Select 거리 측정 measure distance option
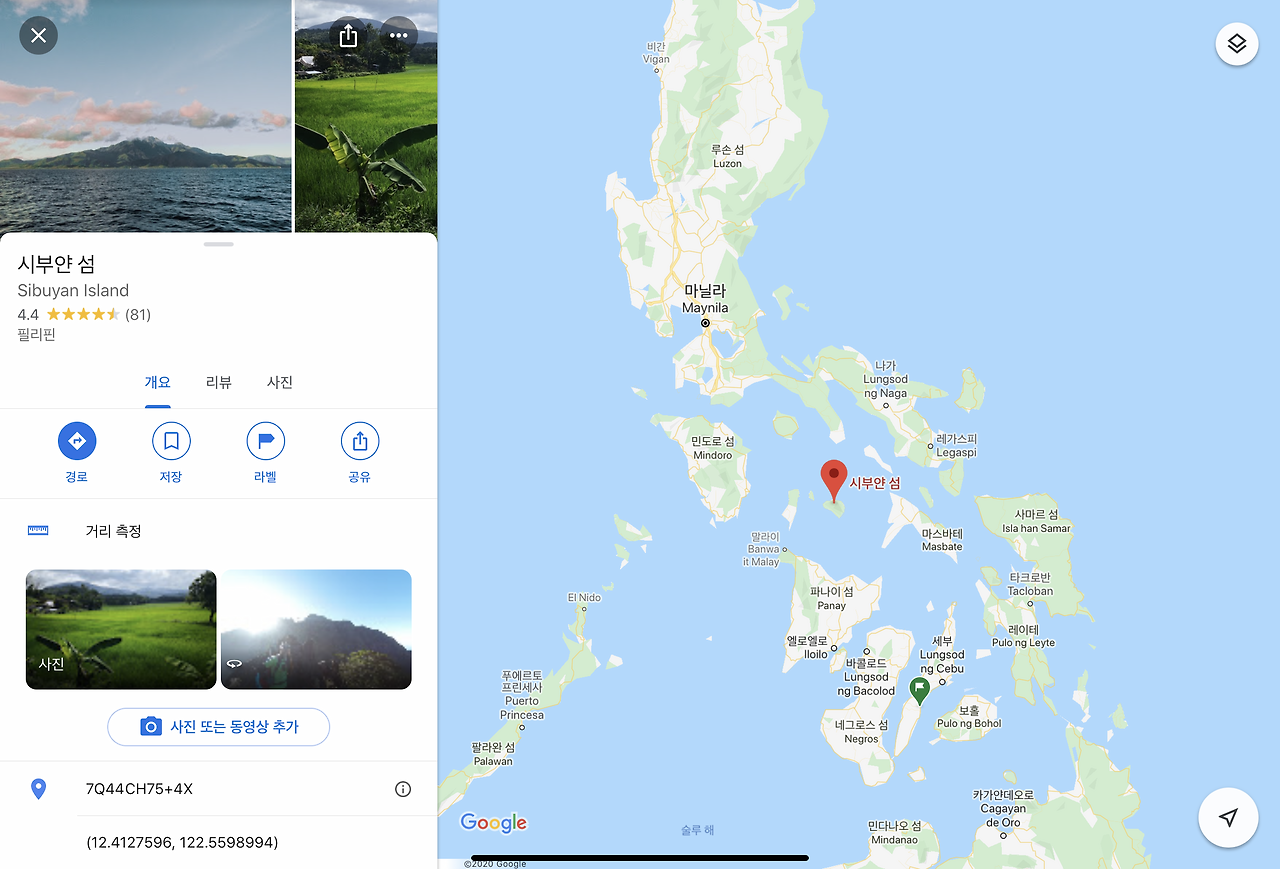This screenshot has height=869, width=1280. pyautogui.click(x=218, y=531)
